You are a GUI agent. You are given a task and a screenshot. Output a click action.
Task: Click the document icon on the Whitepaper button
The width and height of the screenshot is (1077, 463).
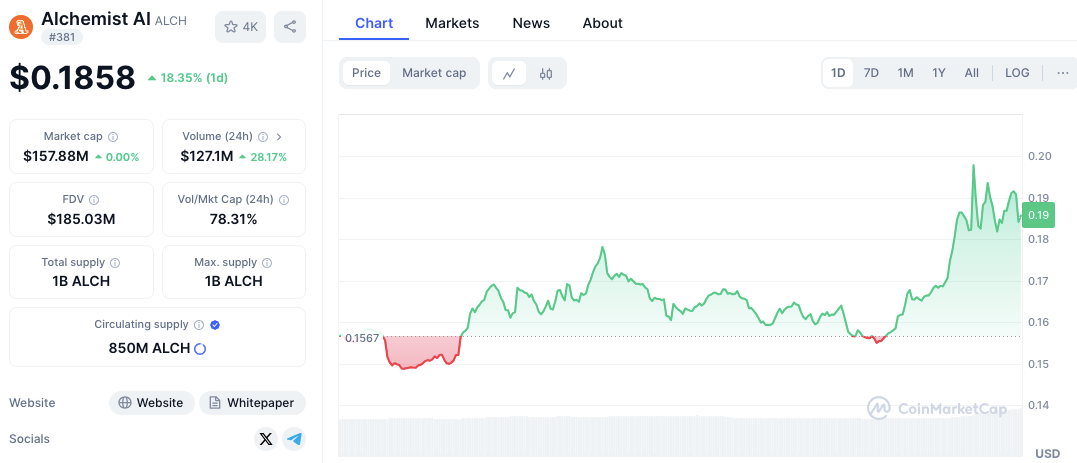215,403
